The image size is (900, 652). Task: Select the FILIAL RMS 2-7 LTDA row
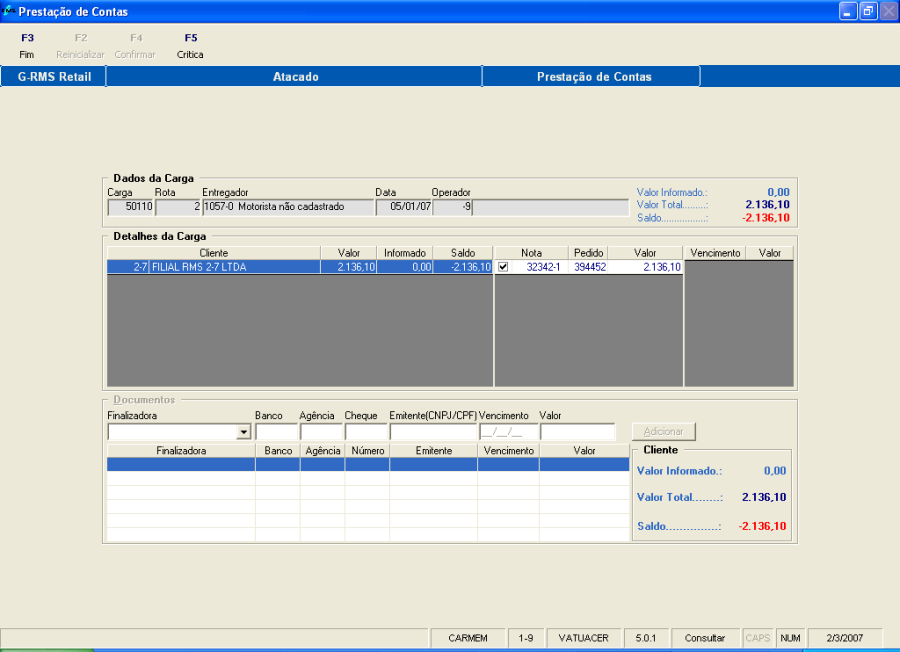click(x=300, y=267)
